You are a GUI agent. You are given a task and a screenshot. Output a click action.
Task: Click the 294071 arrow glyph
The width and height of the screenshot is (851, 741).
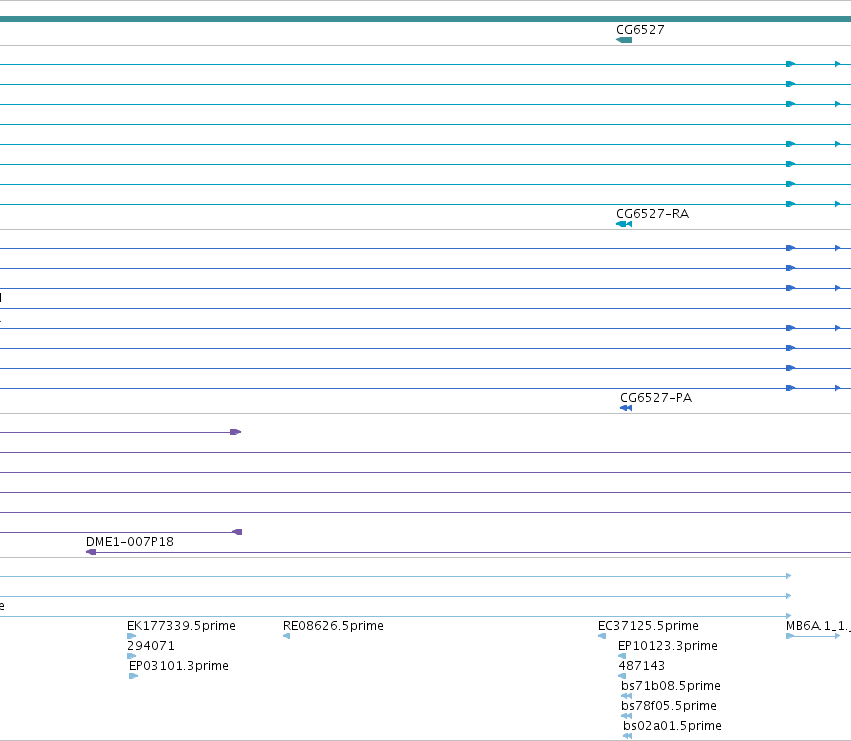coord(131,656)
